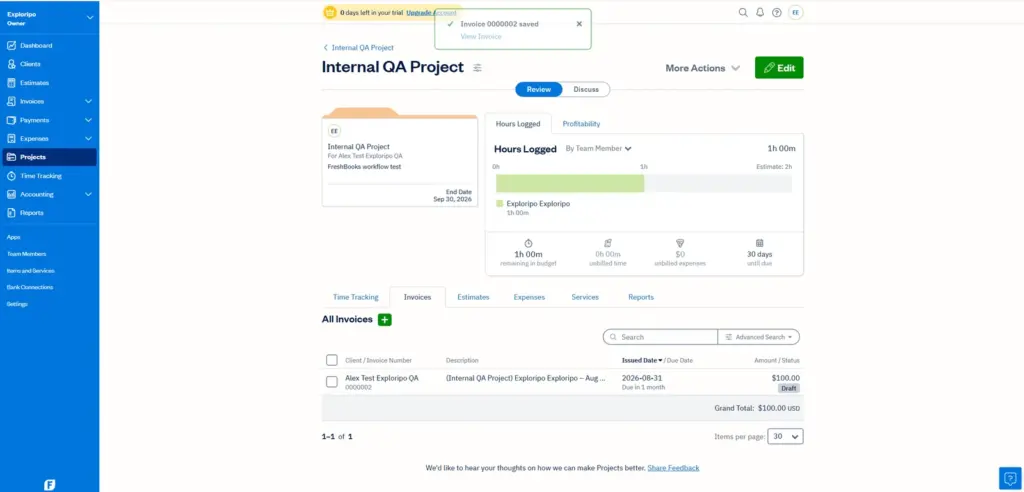Viewport: 1024px width, 492px height.
Task: Click the Payments sidebar icon
Action: (x=11, y=120)
